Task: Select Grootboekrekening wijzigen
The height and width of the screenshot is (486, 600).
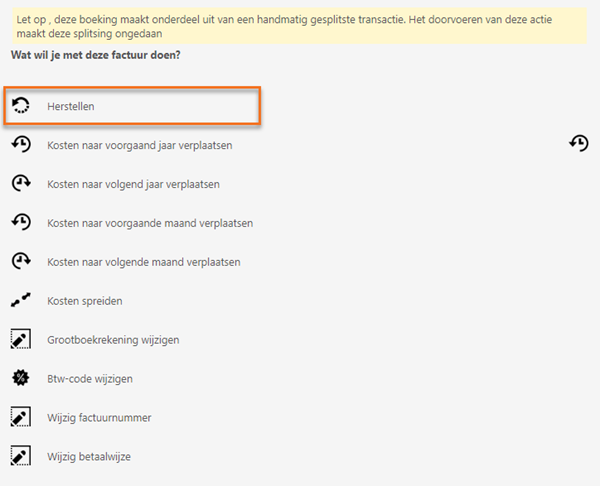Action: click(x=113, y=340)
